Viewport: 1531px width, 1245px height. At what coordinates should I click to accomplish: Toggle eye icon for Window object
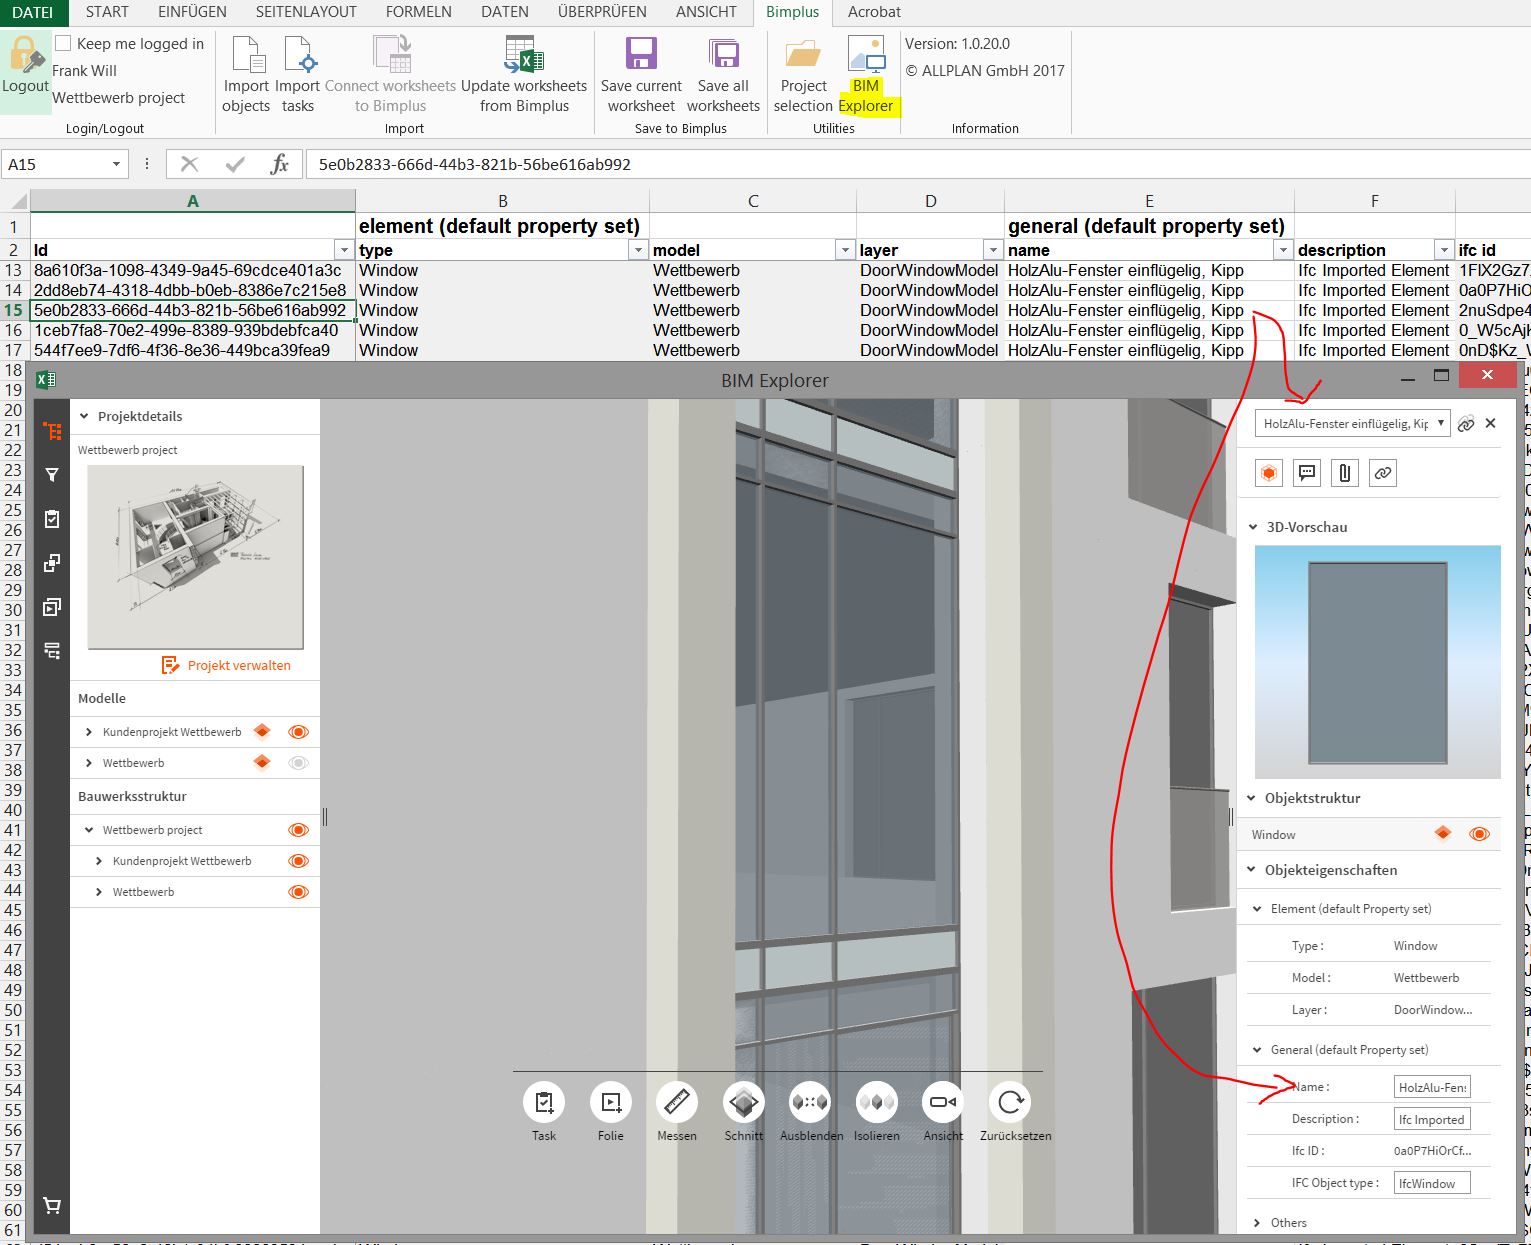pyautogui.click(x=1479, y=834)
